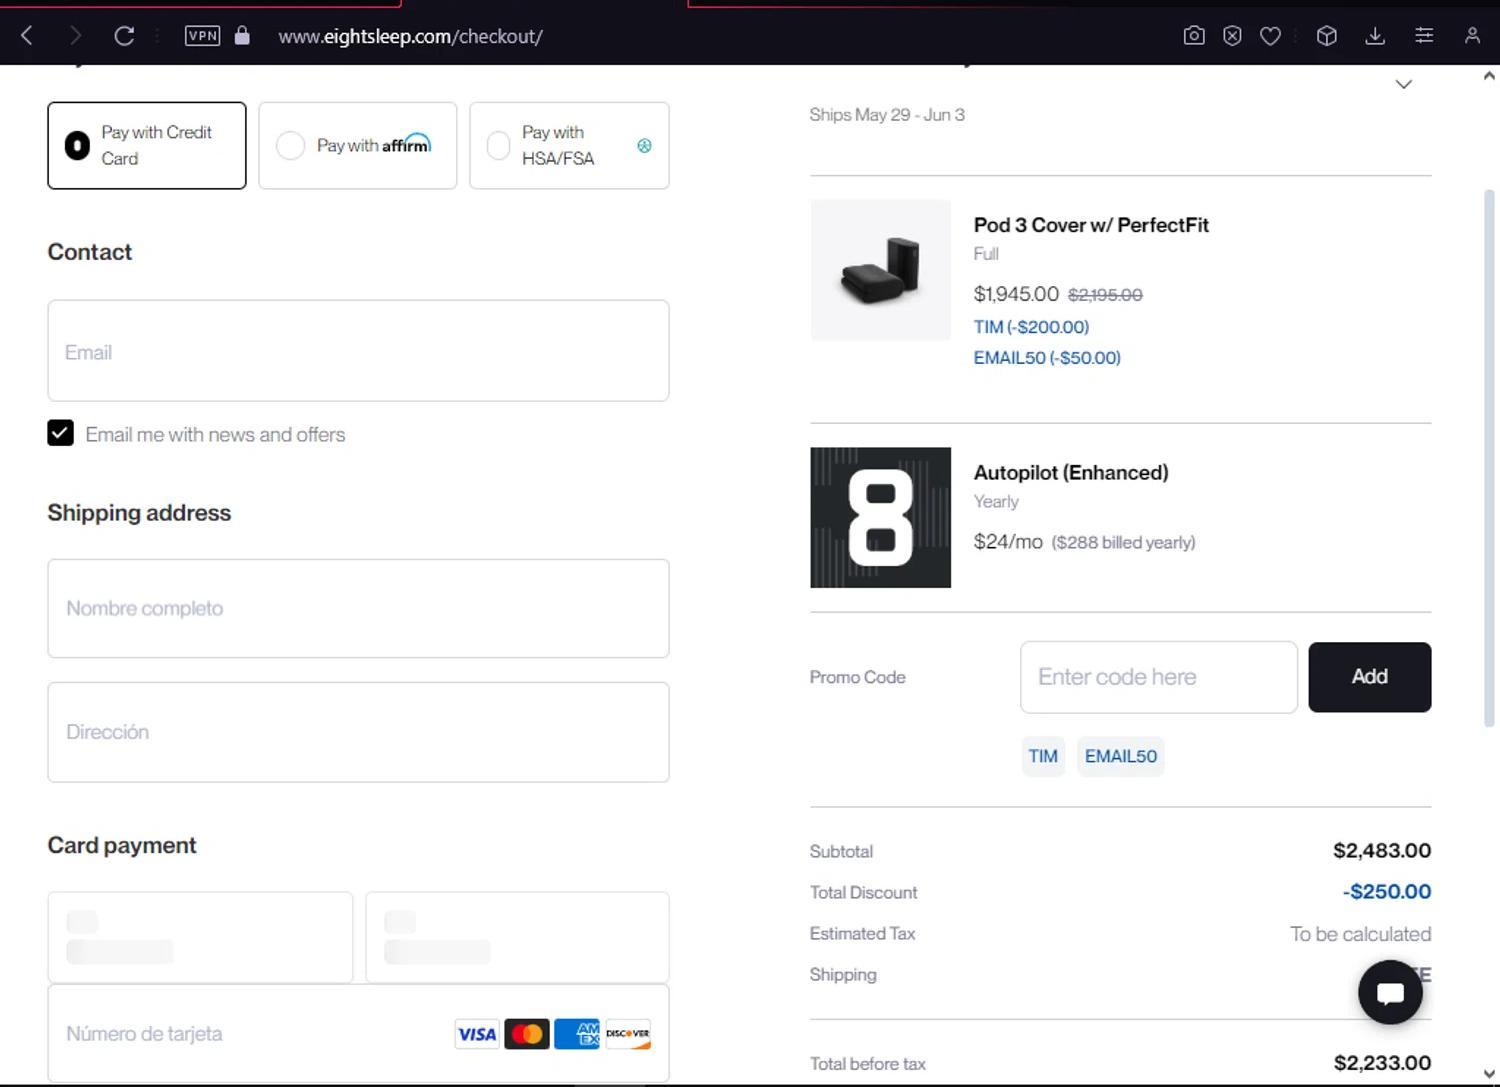
Task: Click the Nombre completo field
Action: pyautogui.click(x=358, y=608)
